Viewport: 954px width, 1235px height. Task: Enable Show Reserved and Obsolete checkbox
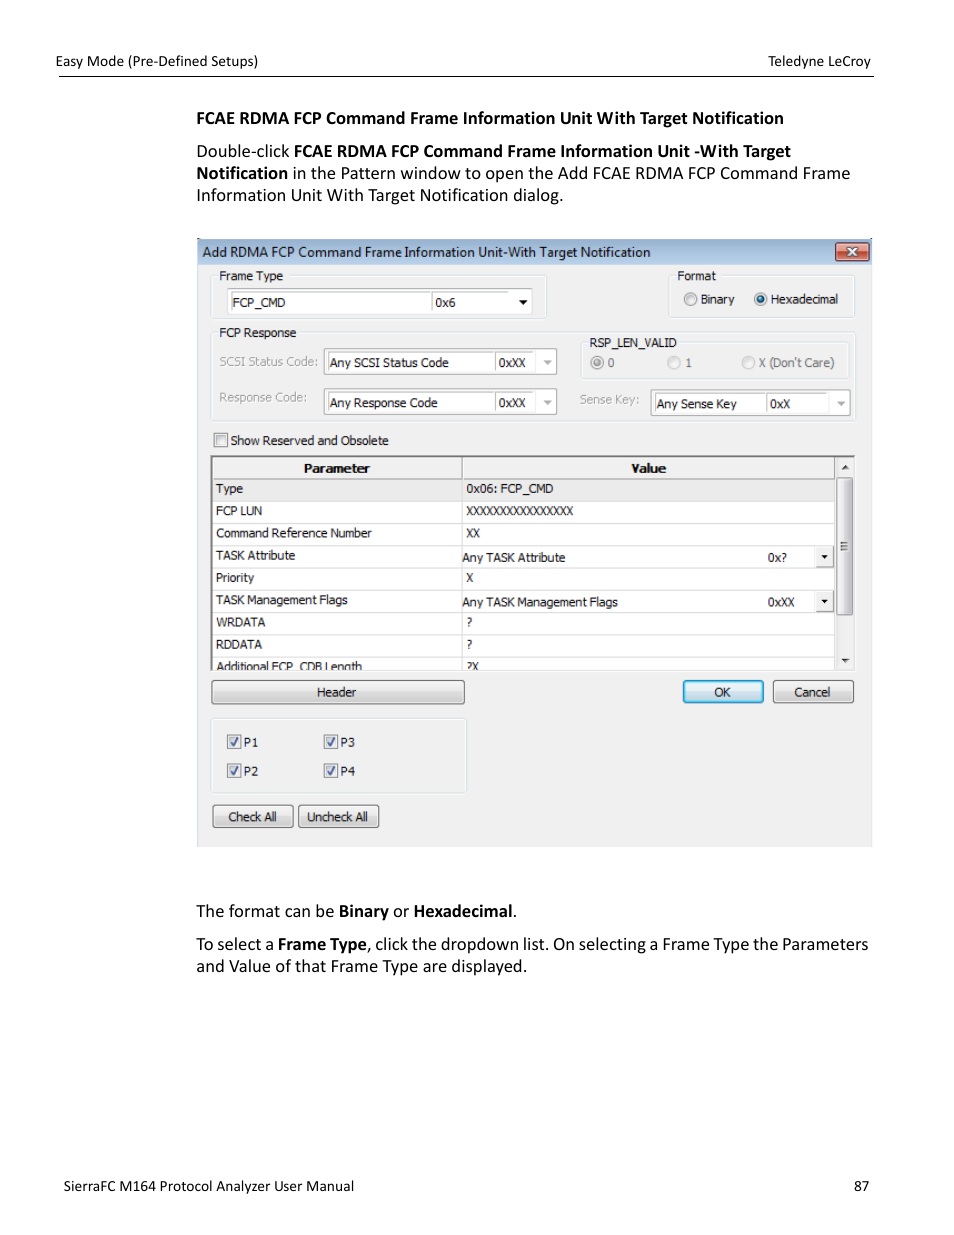pos(221,440)
